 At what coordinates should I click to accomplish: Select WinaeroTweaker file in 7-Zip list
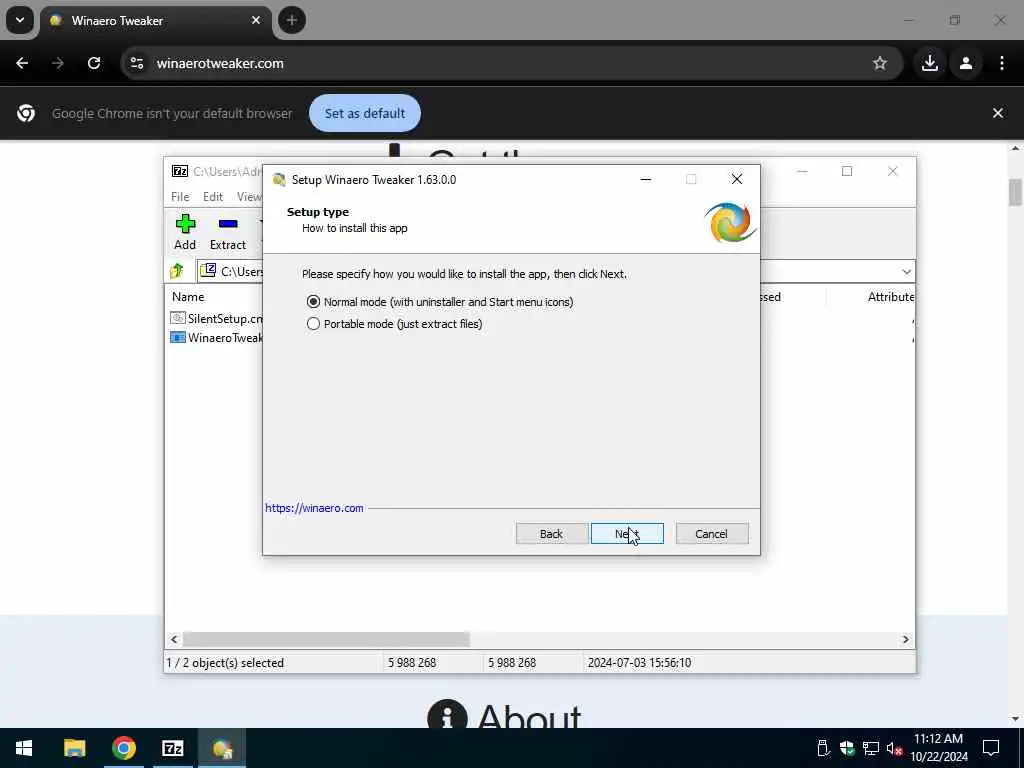[x=216, y=338]
